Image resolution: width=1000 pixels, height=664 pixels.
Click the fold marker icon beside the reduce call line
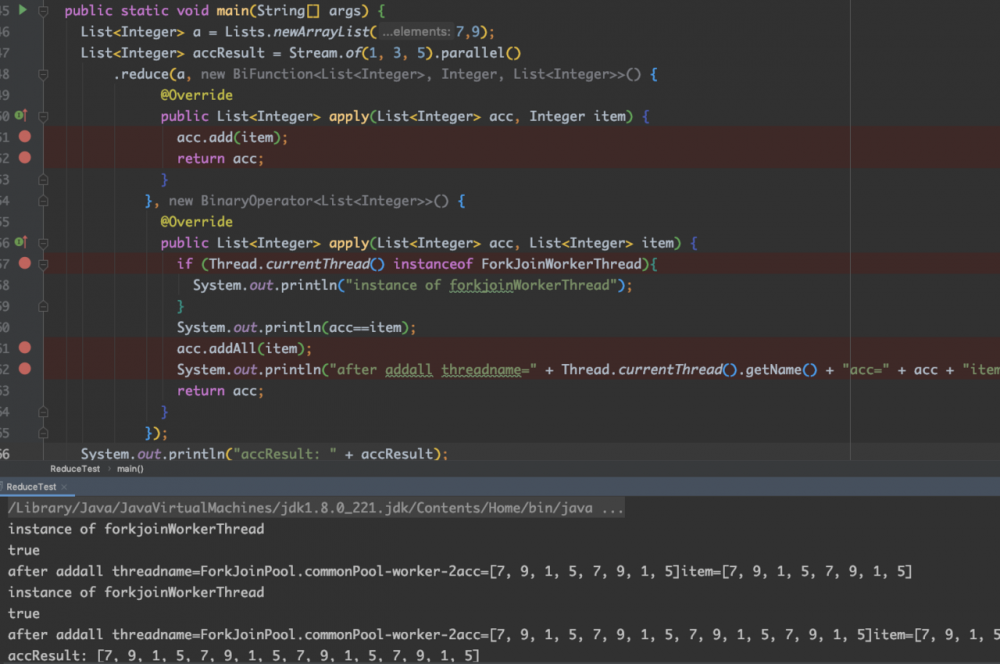click(43, 73)
